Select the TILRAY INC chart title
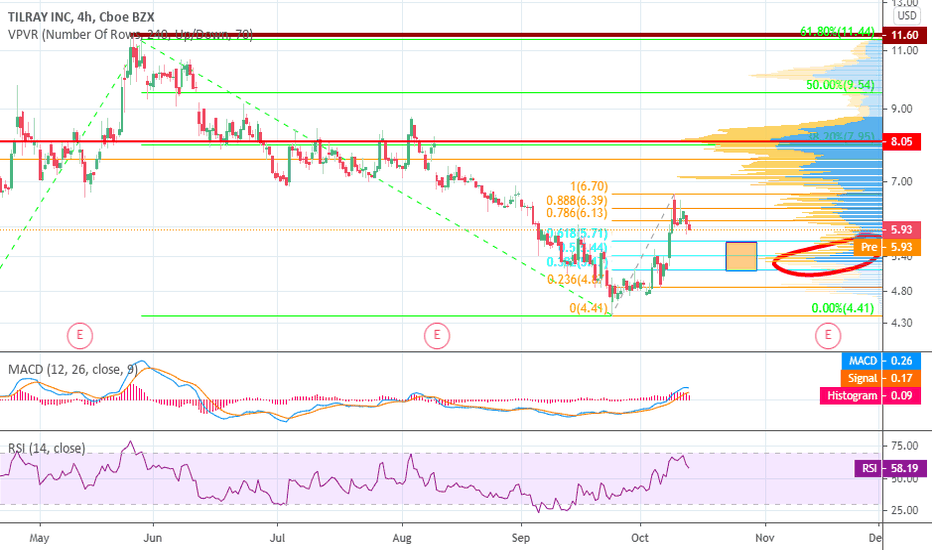The image size is (932, 550). pos(81,17)
